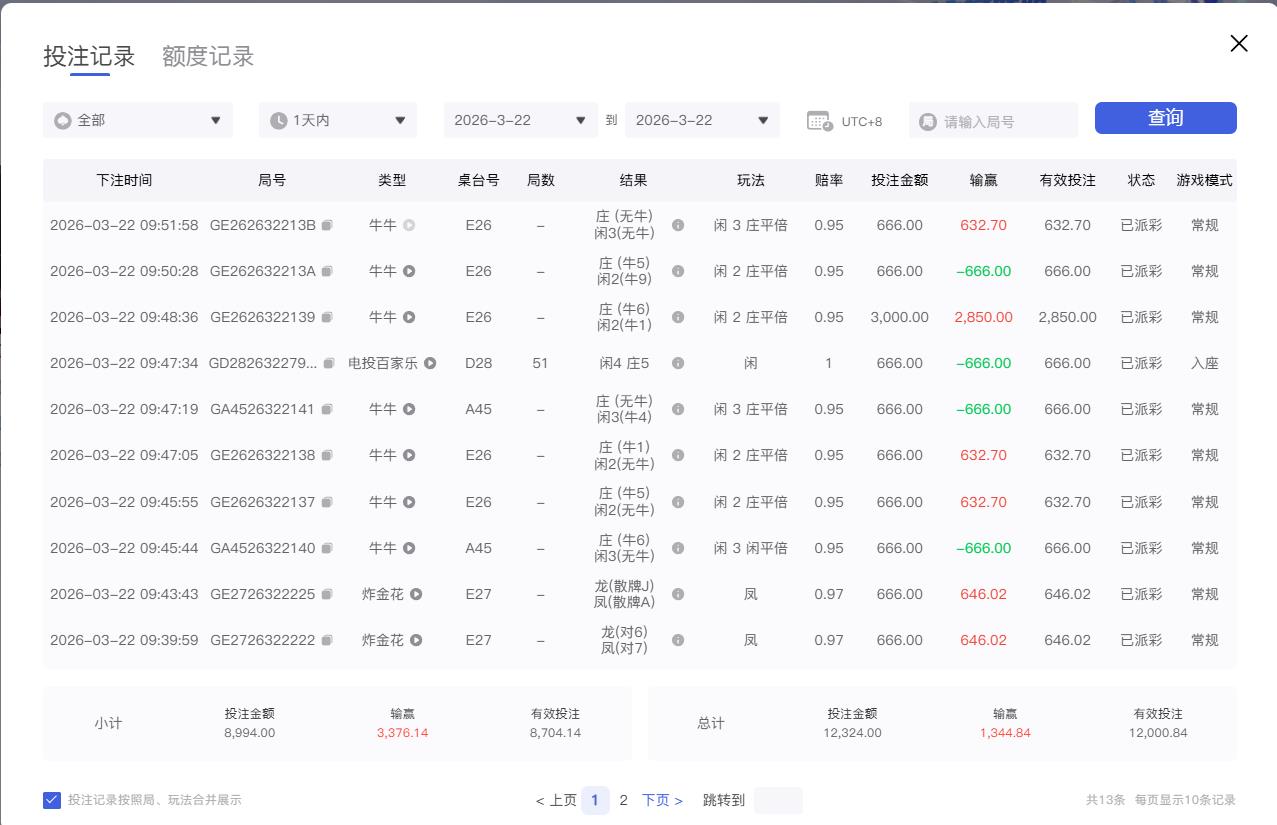Select the 投注记录 tab
1277x825 pixels.
click(x=89, y=57)
